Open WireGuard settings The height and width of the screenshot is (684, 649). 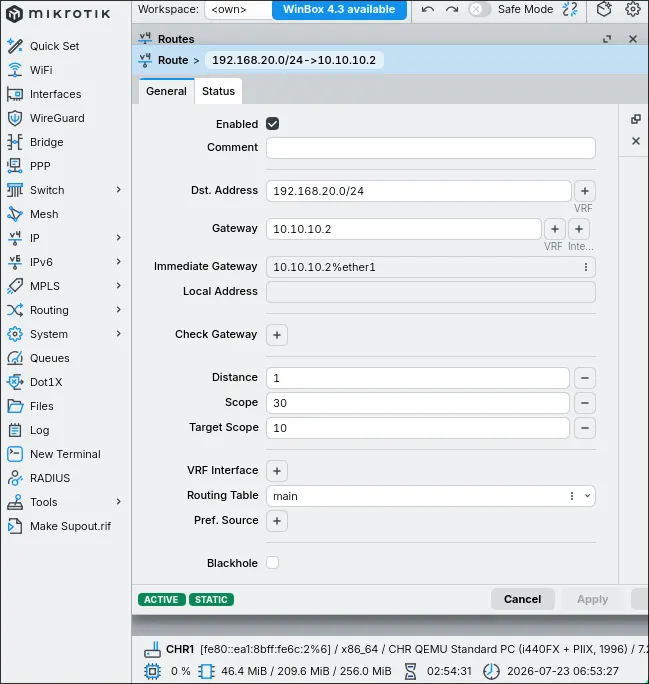(x=57, y=118)
